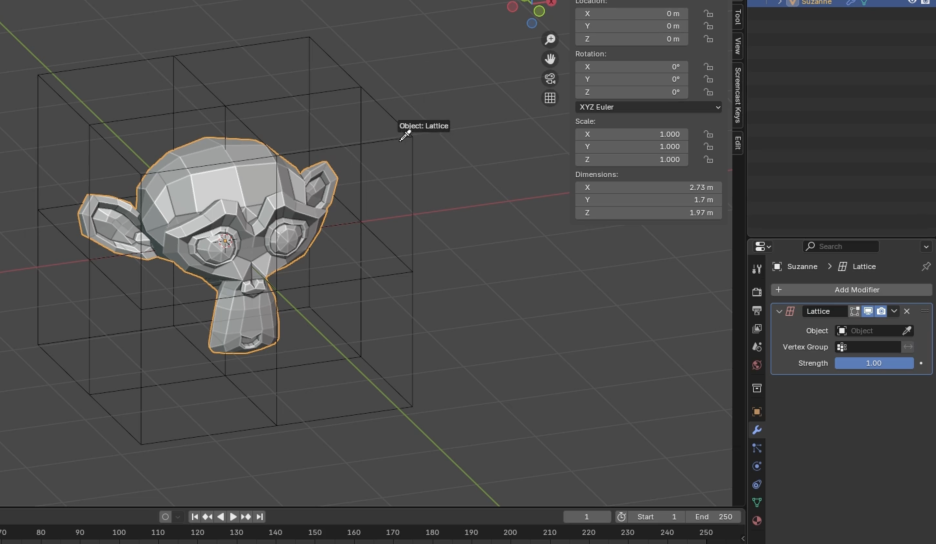Open the Modifiers wrench tab icon

[x=757, y=430]
